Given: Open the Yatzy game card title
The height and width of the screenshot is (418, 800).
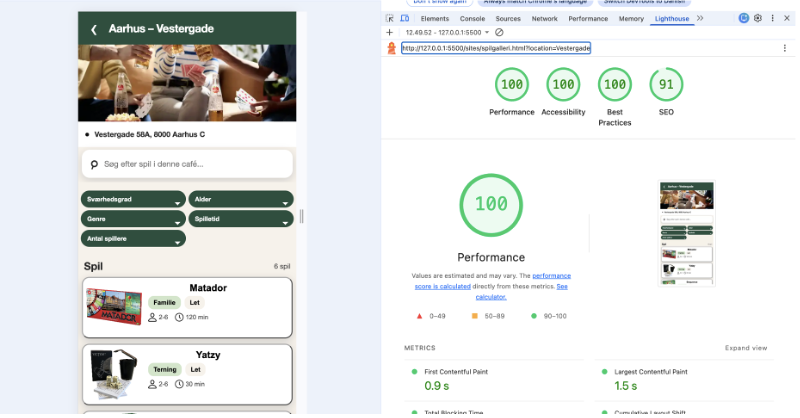Looking at the screenshot, I should click(208, 355).
